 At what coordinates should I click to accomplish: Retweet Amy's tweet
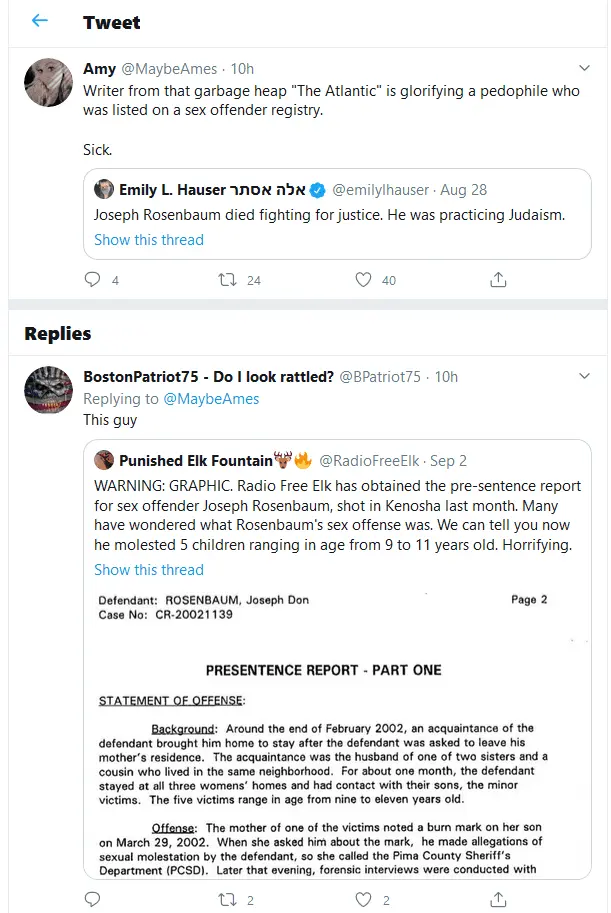[x=227, y=280]
